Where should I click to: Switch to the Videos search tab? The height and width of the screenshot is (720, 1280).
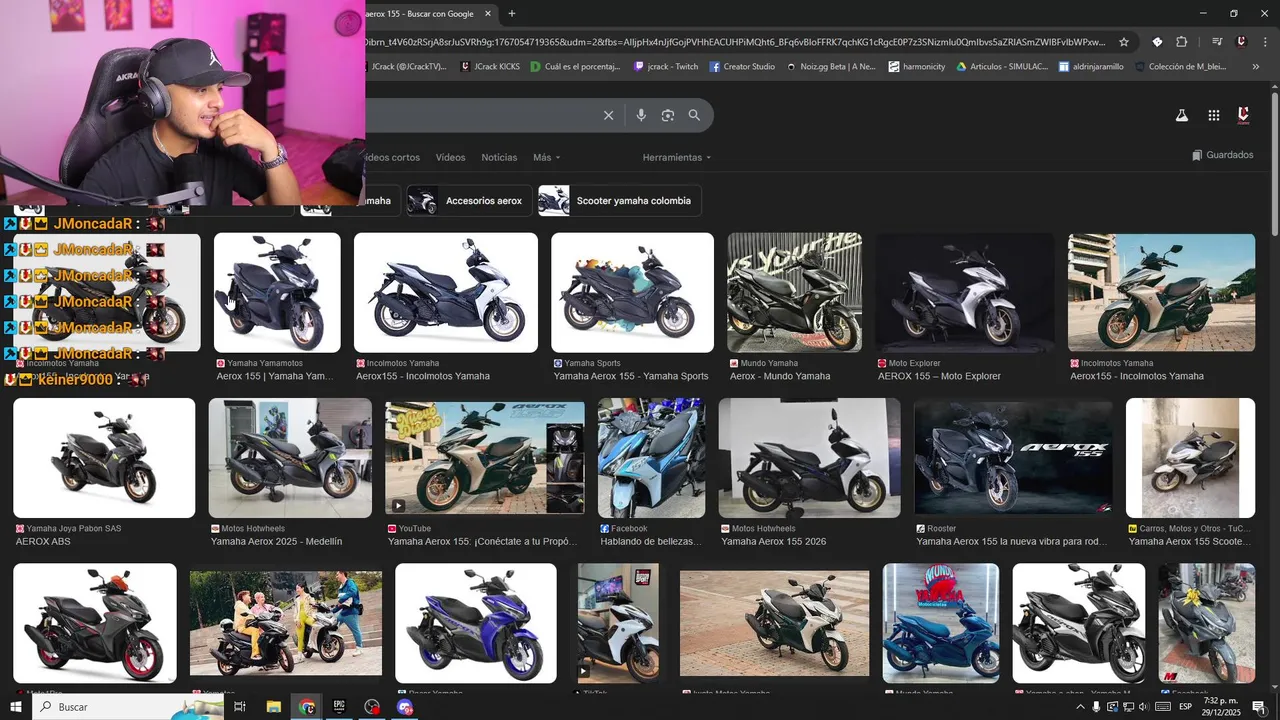(450, 157)
